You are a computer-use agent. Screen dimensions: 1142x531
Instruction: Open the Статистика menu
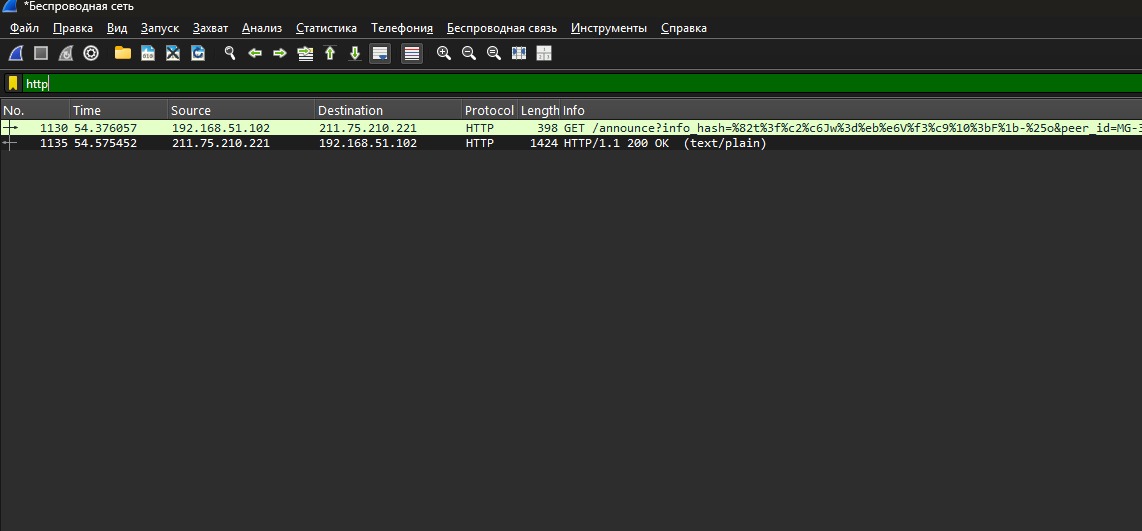pos(326,28)
